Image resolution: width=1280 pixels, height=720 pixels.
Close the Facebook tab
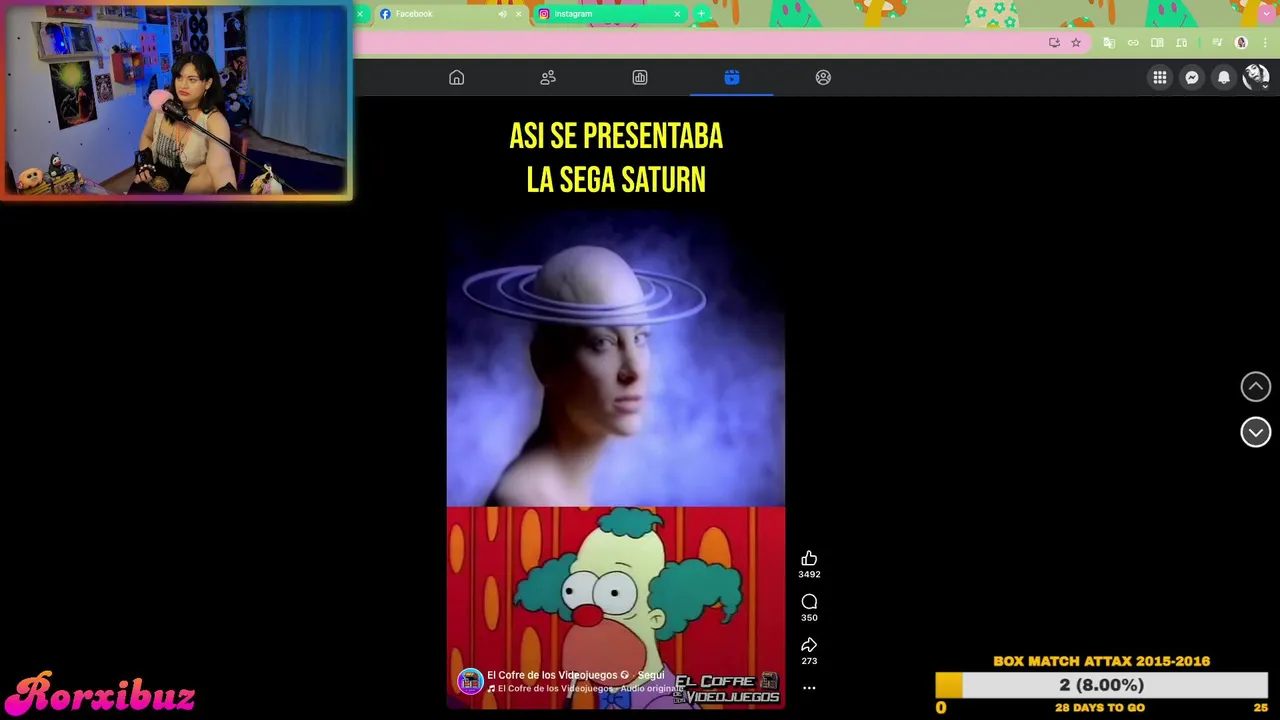(x=518, y=14)
